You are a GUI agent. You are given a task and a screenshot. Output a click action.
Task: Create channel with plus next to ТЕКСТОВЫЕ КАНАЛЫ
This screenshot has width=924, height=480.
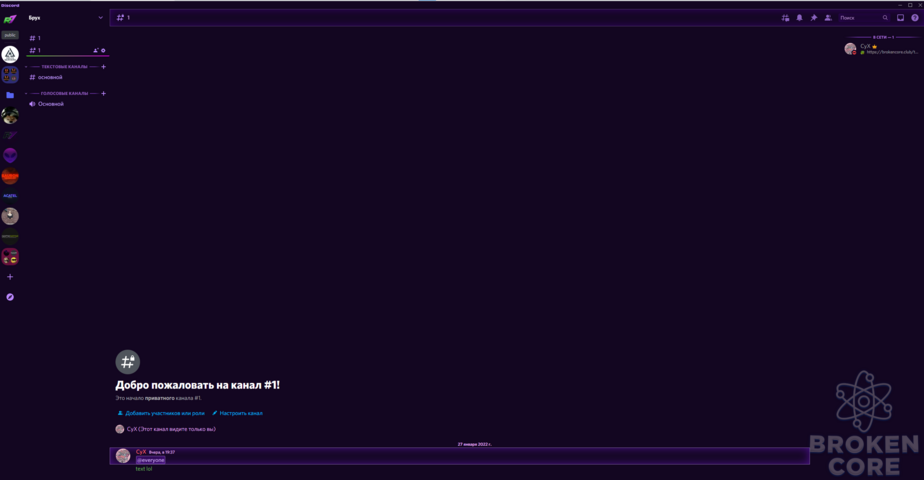104,67
